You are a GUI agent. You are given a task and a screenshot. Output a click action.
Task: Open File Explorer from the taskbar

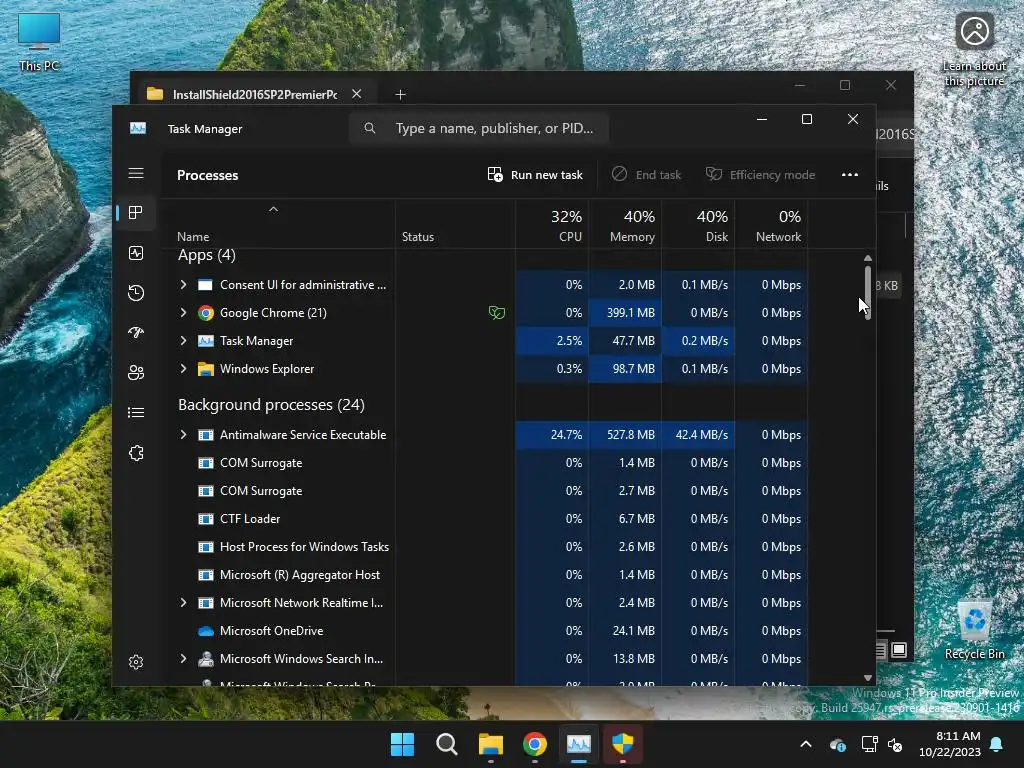point(490,744)
